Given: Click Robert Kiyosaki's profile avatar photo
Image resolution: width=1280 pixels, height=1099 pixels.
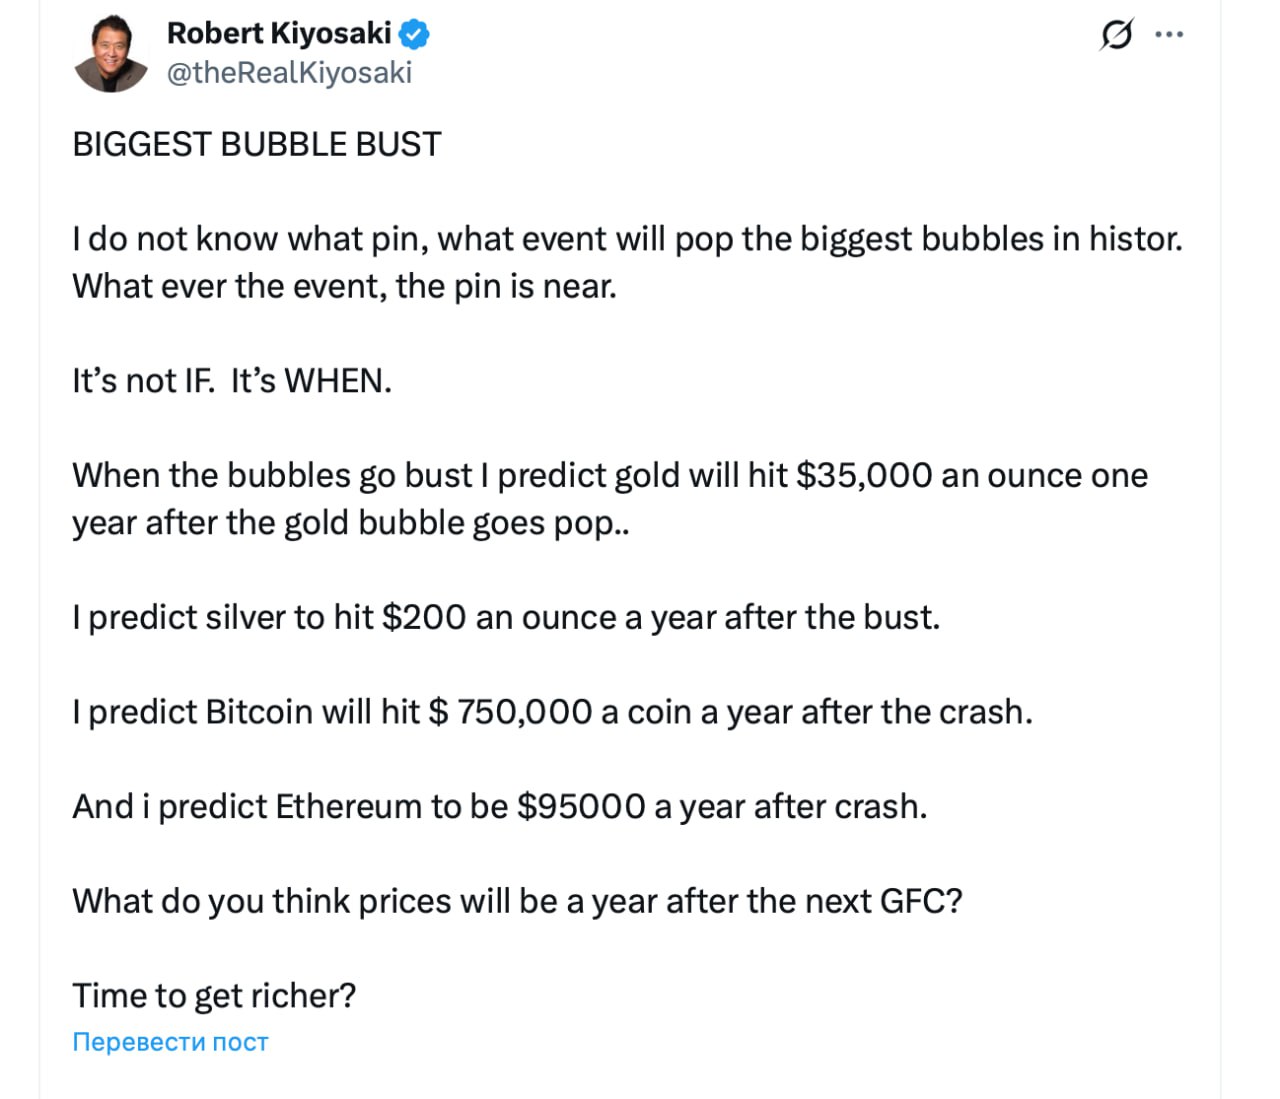Looking at the screenshot, I should 110,54.
